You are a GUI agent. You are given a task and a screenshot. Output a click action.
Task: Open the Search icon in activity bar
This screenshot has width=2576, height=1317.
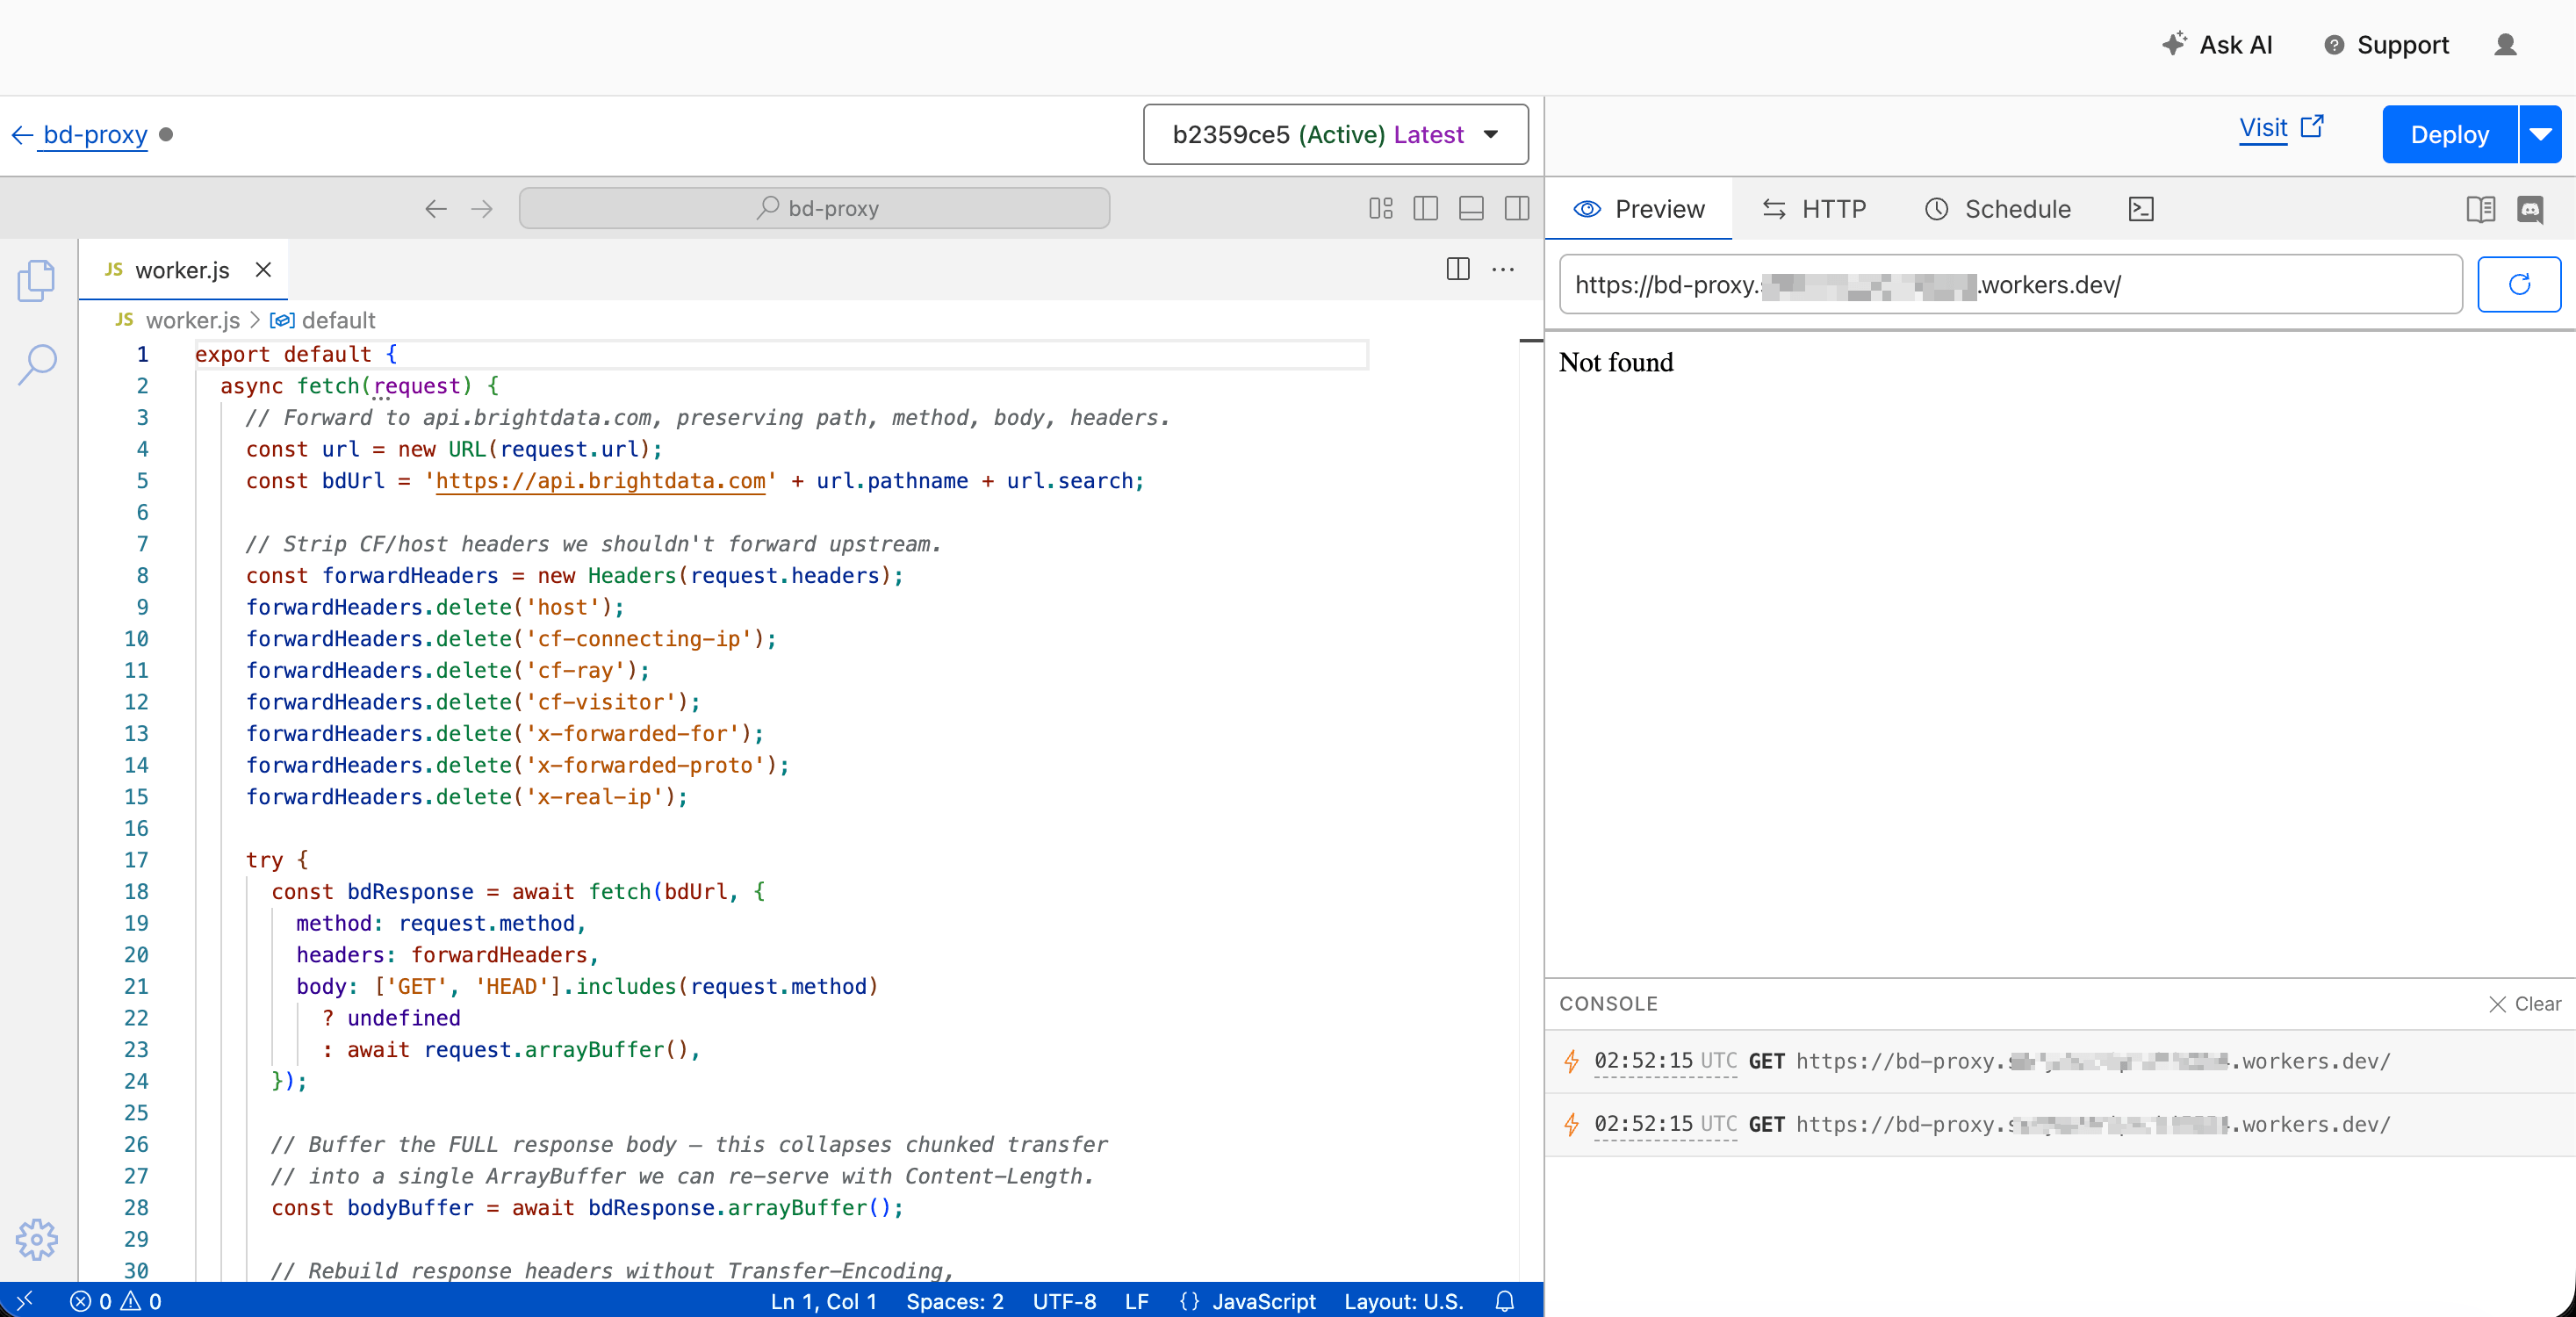[37, 364]
